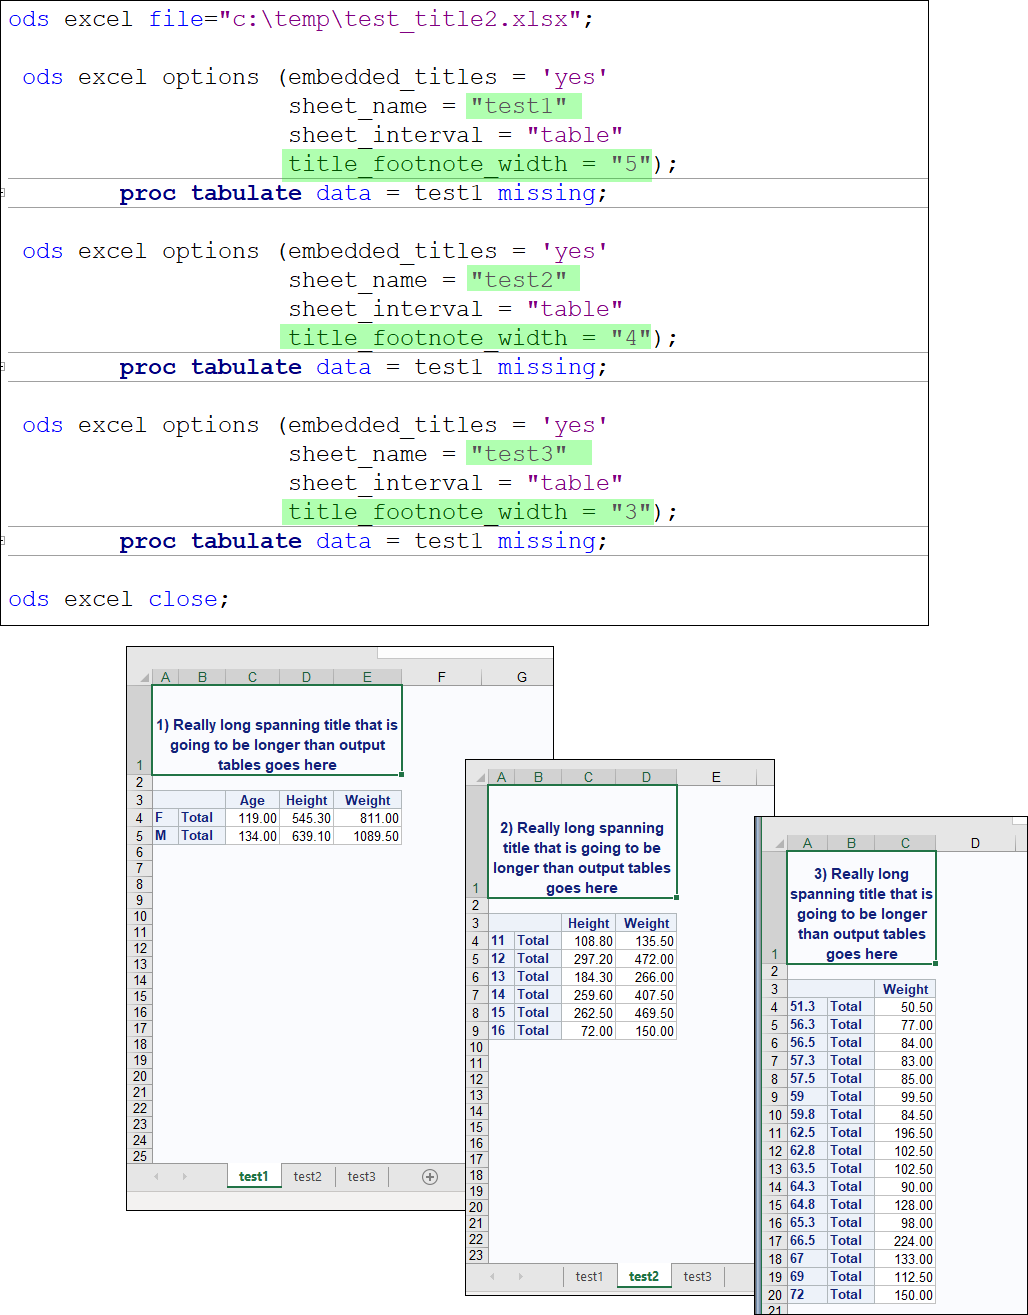Select the merged title cell beginning with "1) Really long"
The width and height of the screenshot is (1028, 1315).
[x=277, y=730]
